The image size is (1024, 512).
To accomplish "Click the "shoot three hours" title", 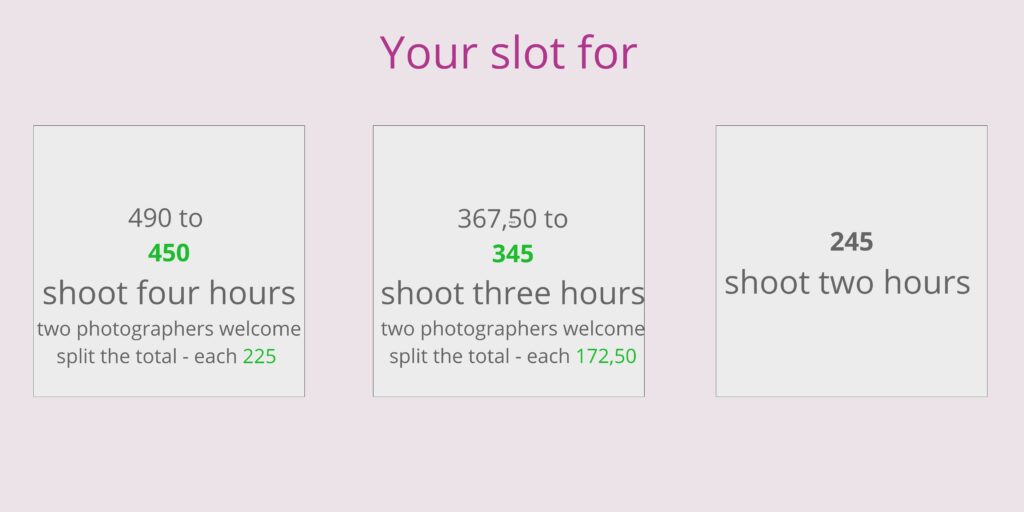I will coord(513,293).
